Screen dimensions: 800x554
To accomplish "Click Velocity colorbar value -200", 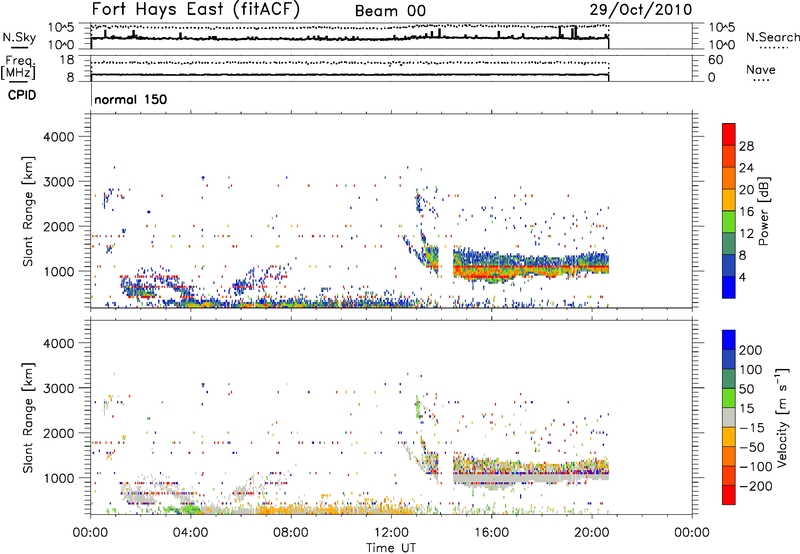I will click(756, 486).
